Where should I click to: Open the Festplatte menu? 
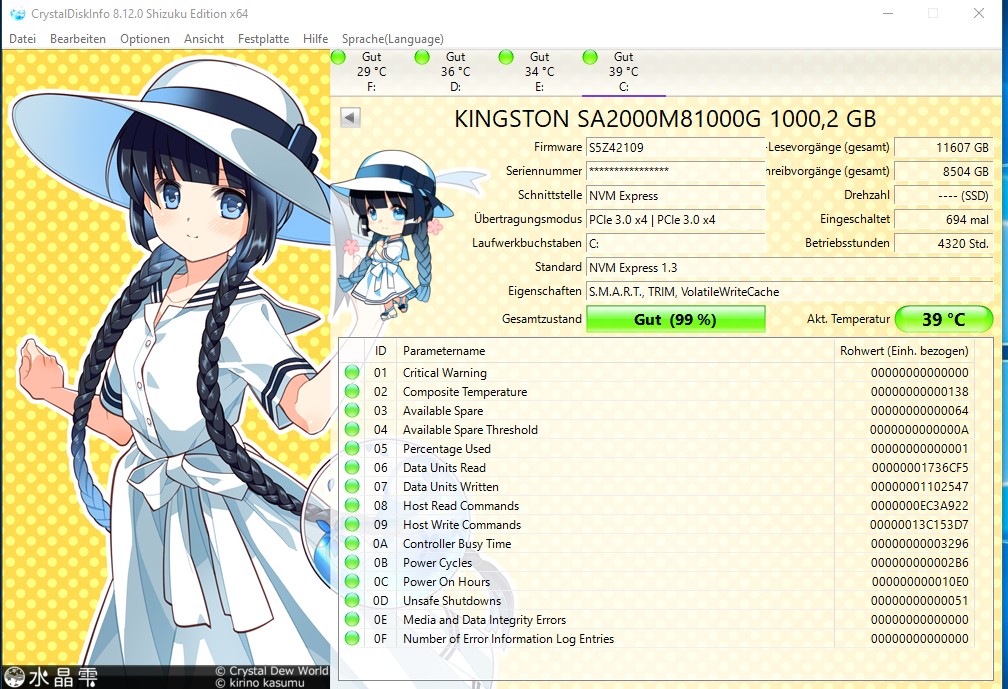(264, 39)
